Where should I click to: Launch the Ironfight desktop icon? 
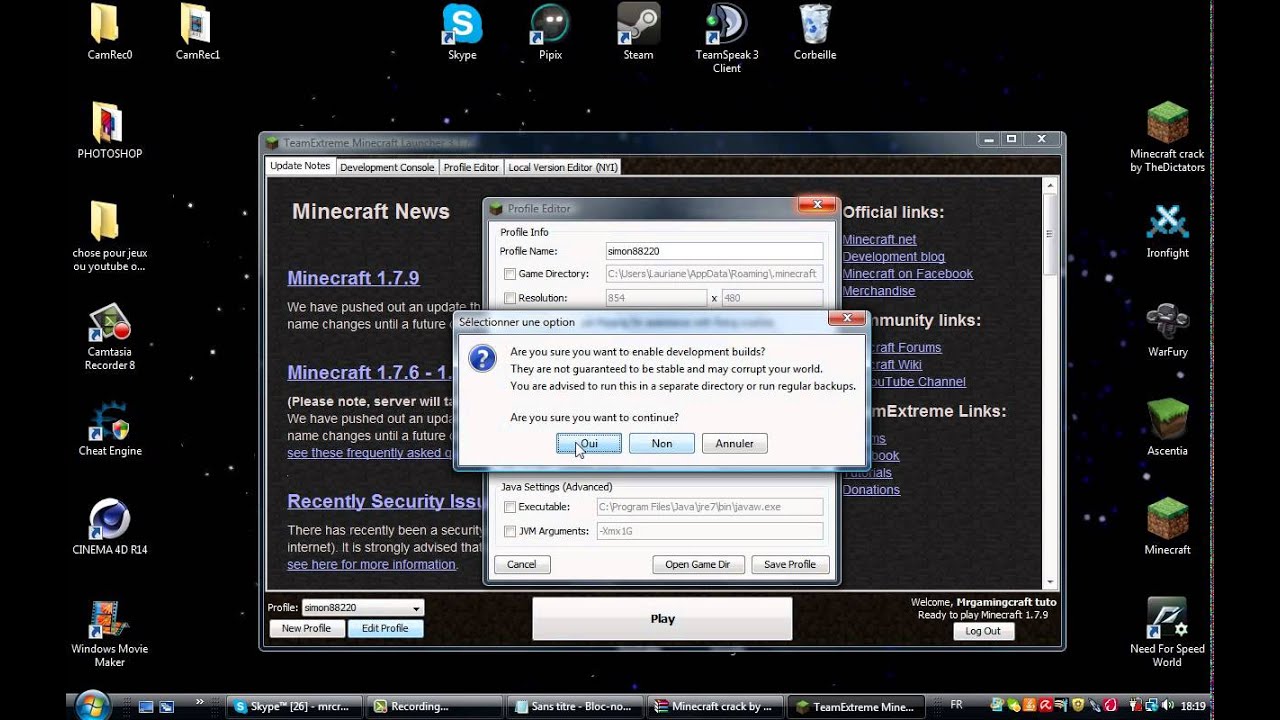1167,230
